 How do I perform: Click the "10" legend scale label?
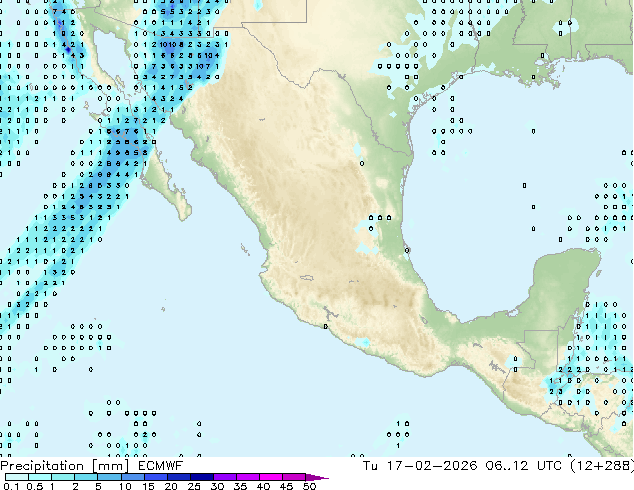(x=125, y=486)
